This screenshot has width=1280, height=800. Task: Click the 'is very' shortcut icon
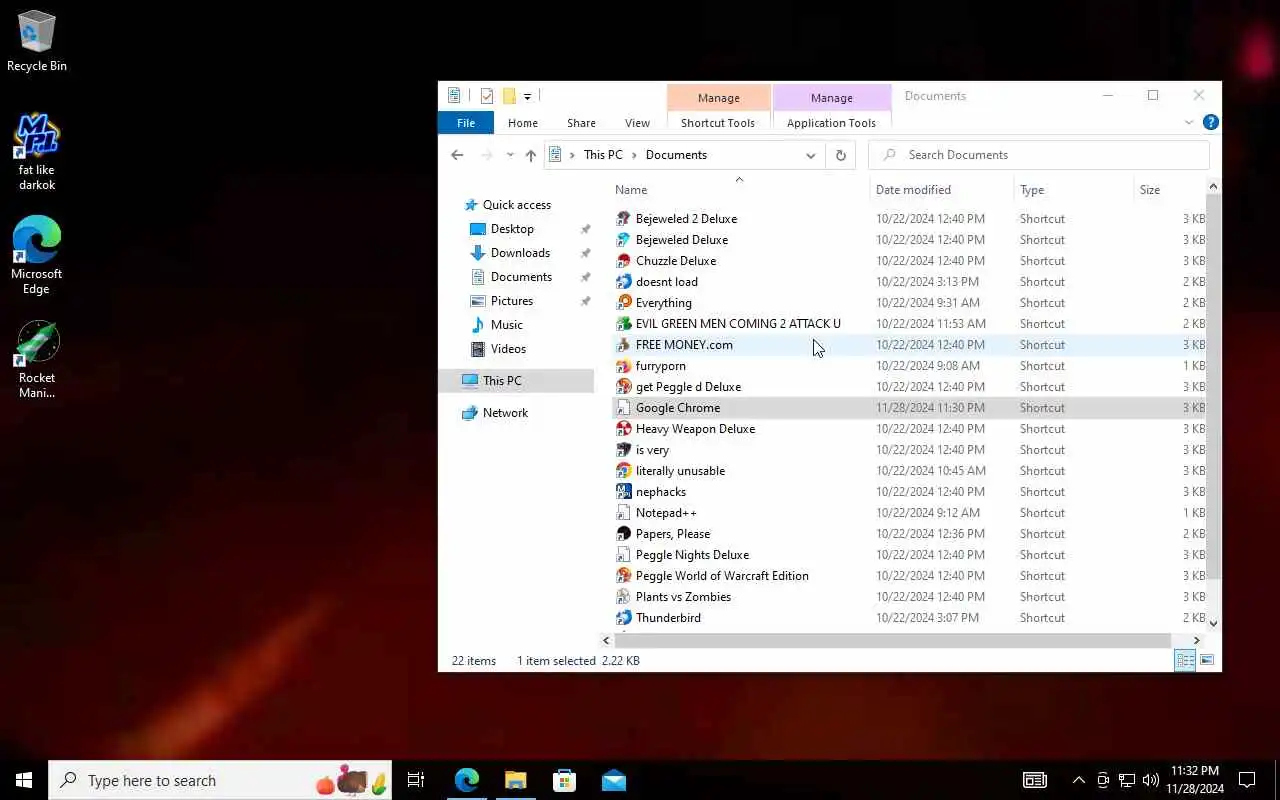(x=624, y=450)
